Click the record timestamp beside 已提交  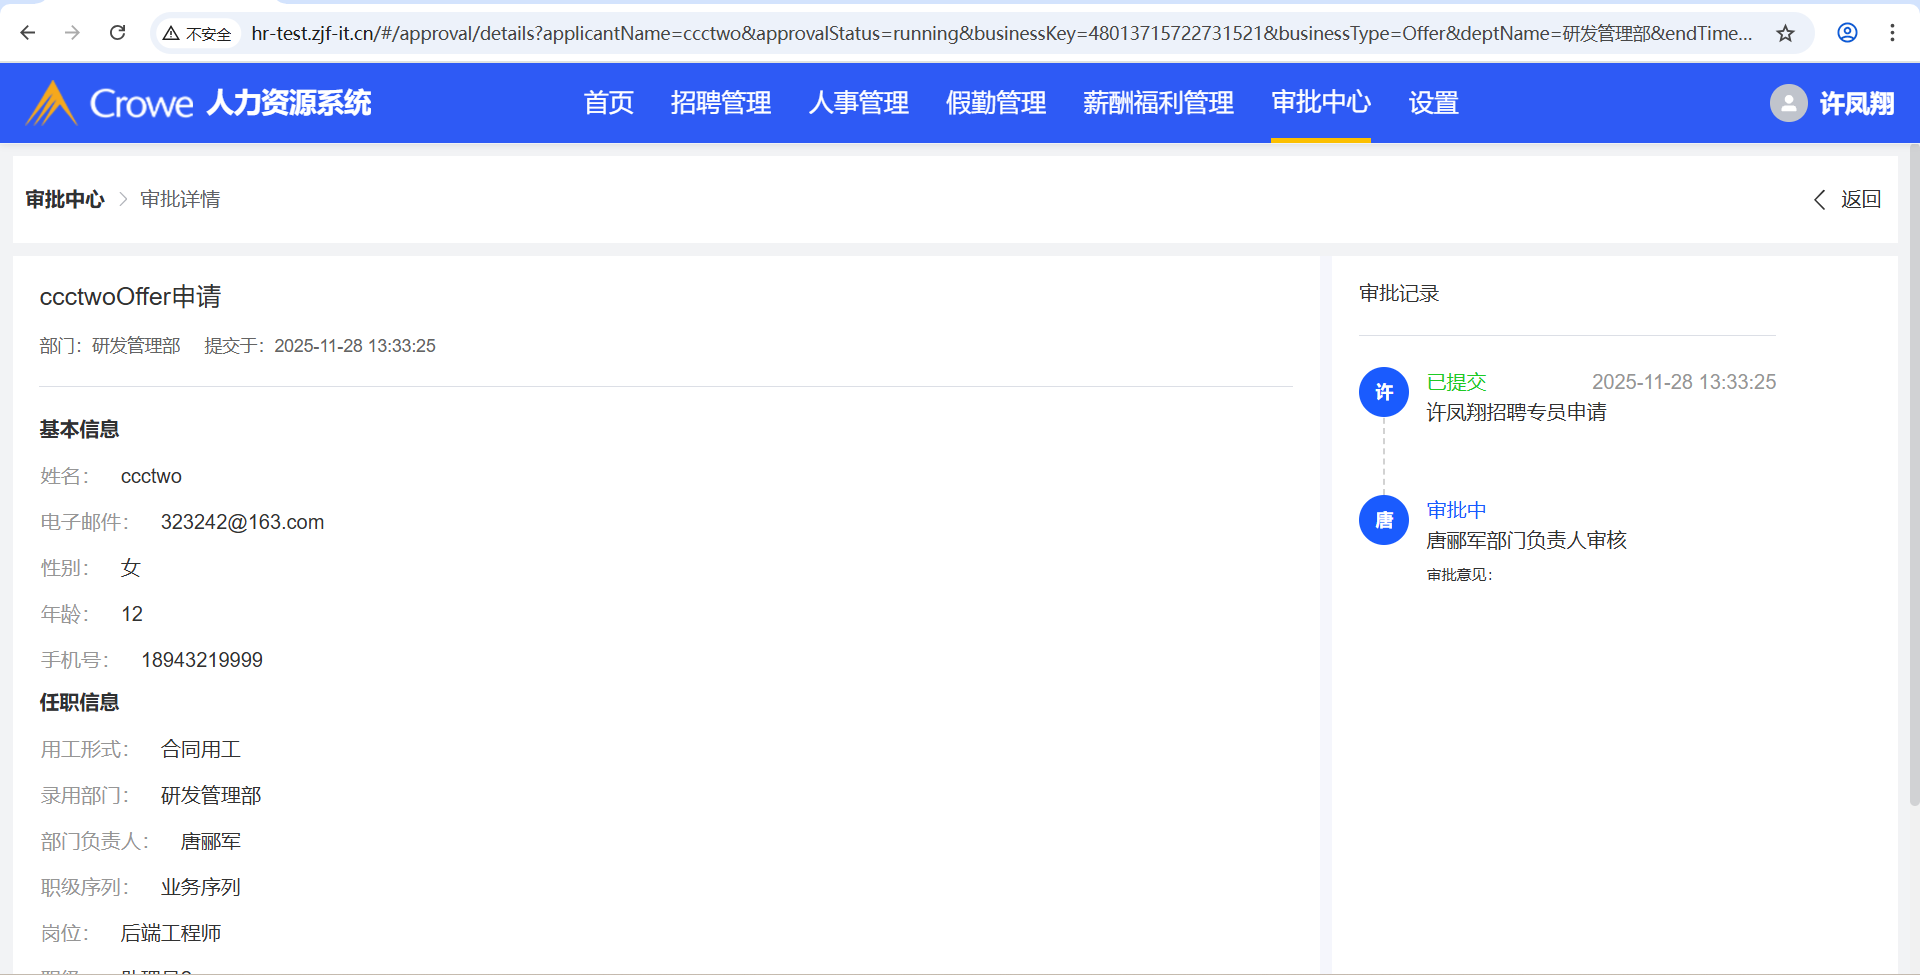click(x=1684, y=382)
